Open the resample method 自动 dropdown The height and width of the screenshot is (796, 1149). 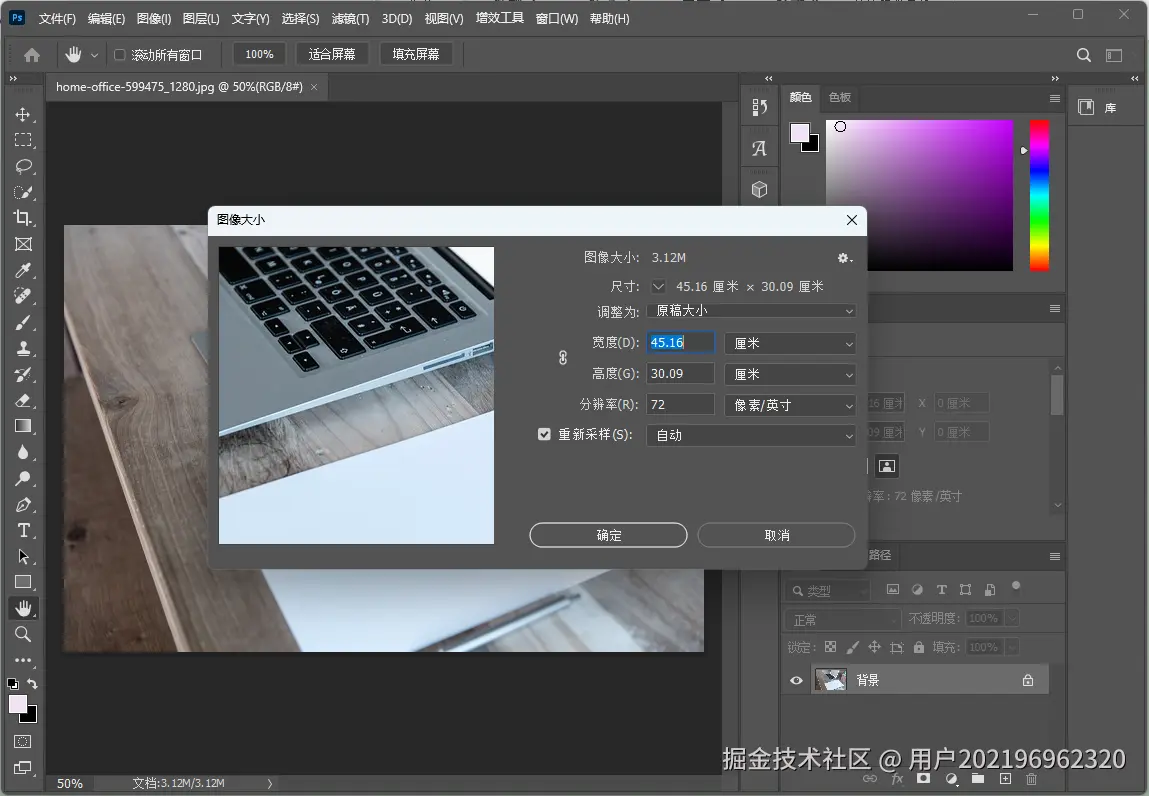point(751,435)
